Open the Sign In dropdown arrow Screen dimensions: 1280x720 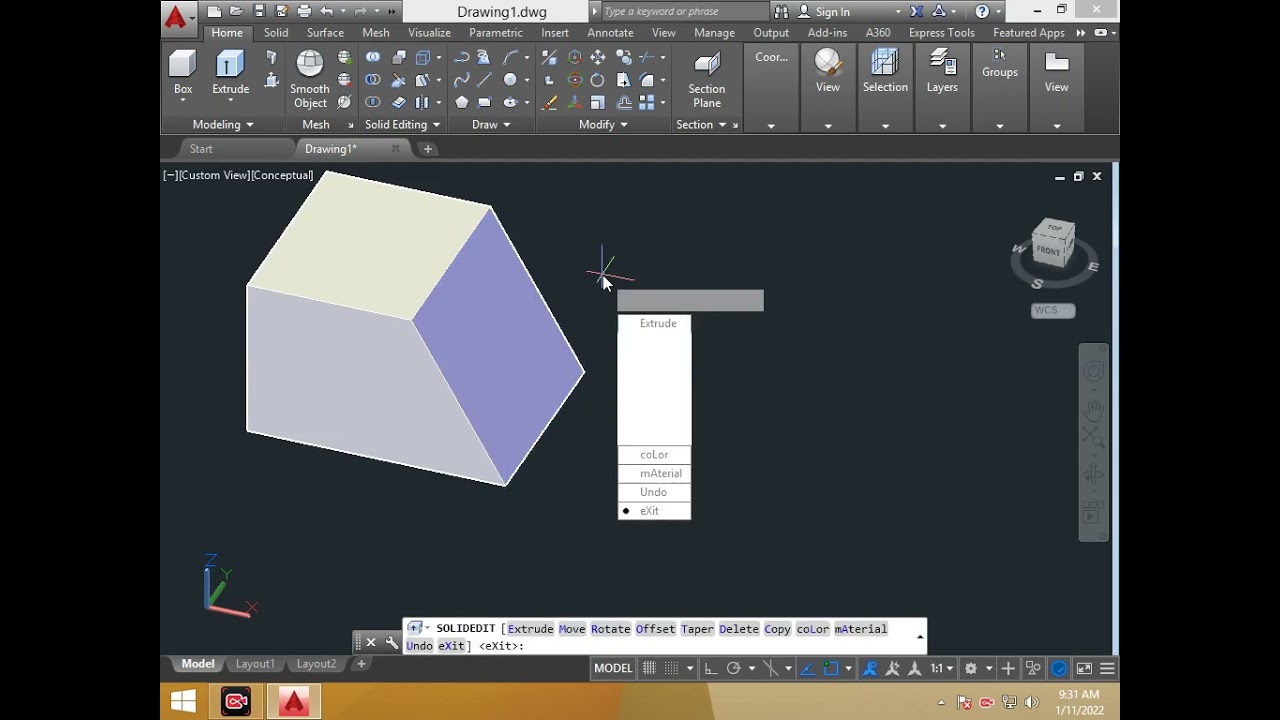pyautogui.click(x=898, y=12)
